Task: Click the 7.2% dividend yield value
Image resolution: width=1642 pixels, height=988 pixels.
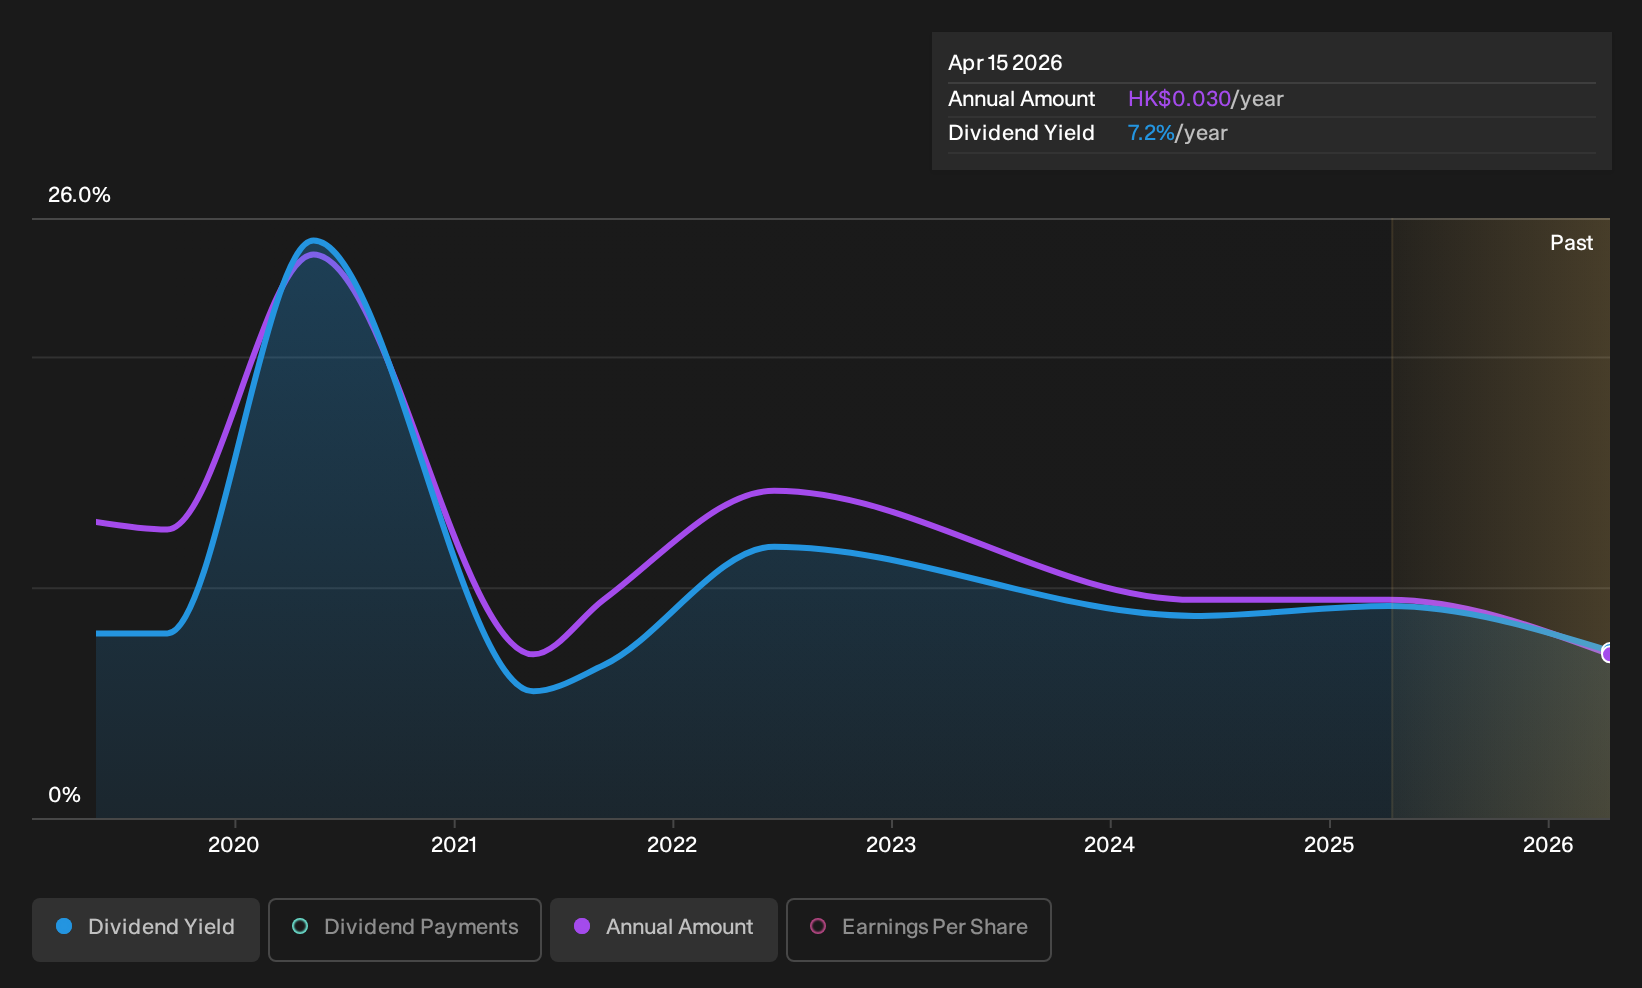Action: [x=1151, y=133]
